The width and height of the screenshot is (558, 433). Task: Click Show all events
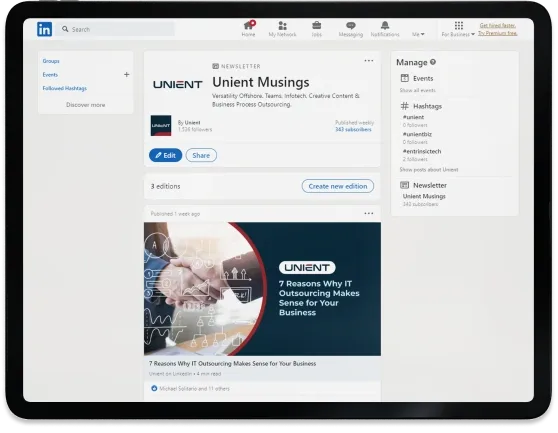(417, 90)
